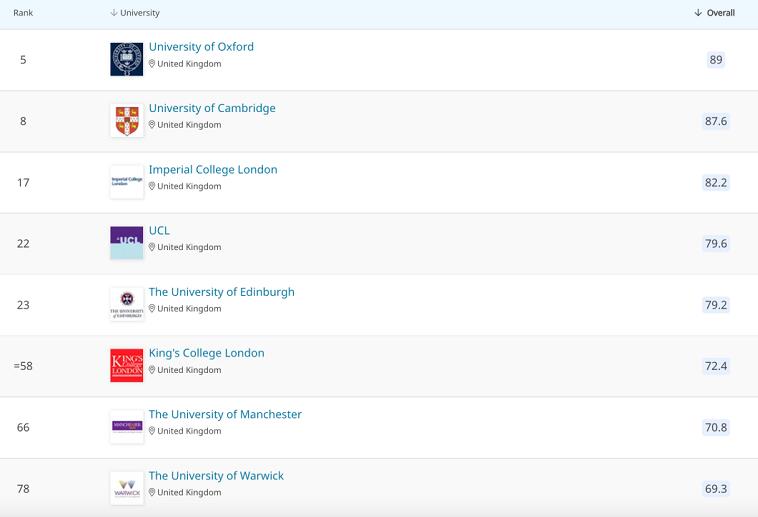This screenshot has height=517, width=758.
Task: Click the Rank column header
Action: coord(23,13)
